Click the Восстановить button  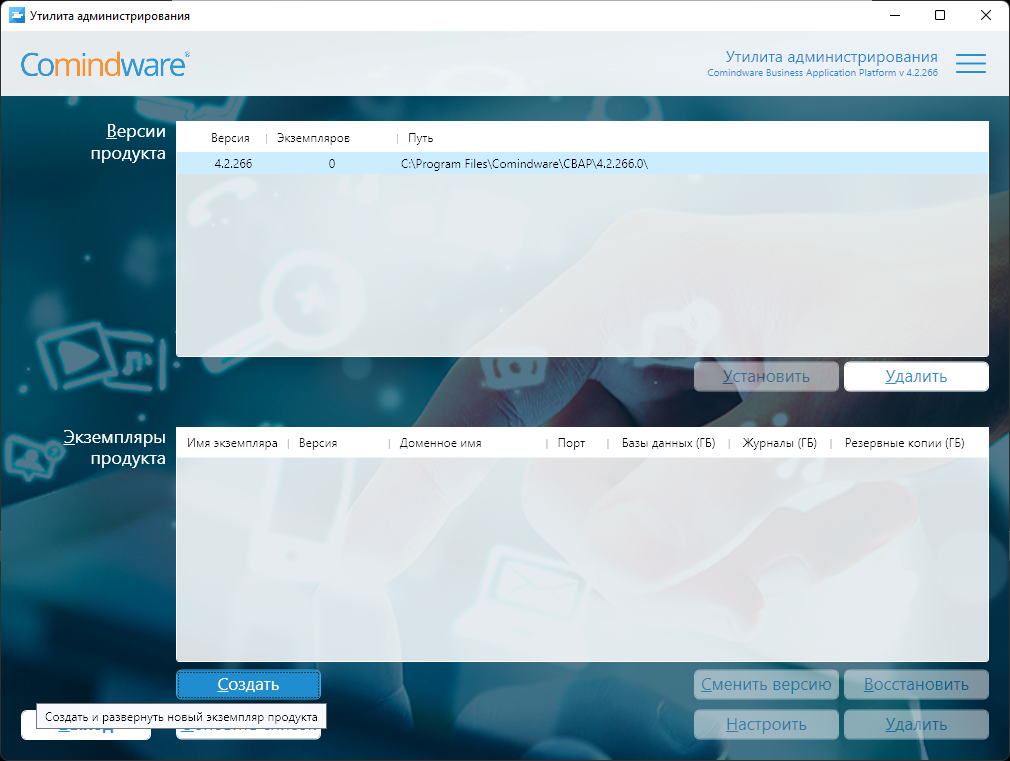point(916,684)
